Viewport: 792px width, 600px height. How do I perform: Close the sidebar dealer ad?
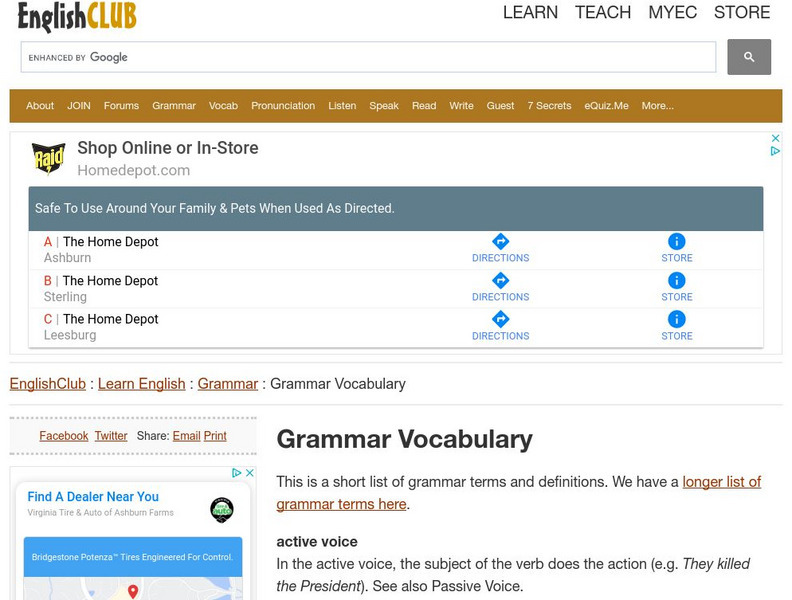[250, 473]
